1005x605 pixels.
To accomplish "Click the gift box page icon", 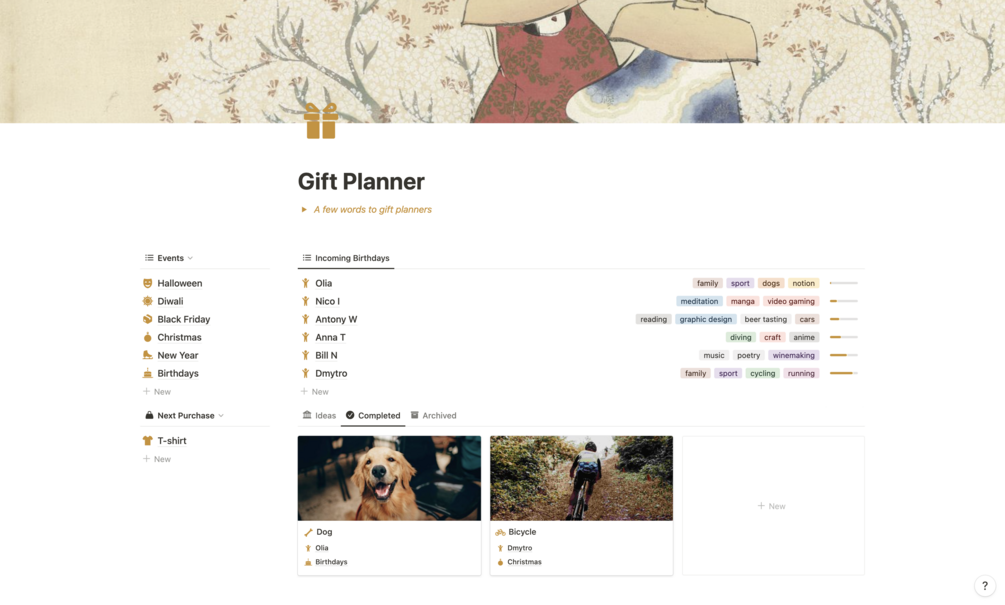I will tap(321, 121).
